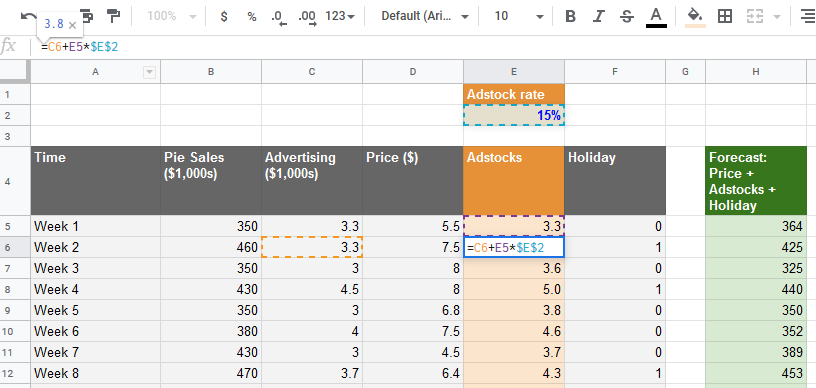Click the Adstocks header cell

point(514,181)
